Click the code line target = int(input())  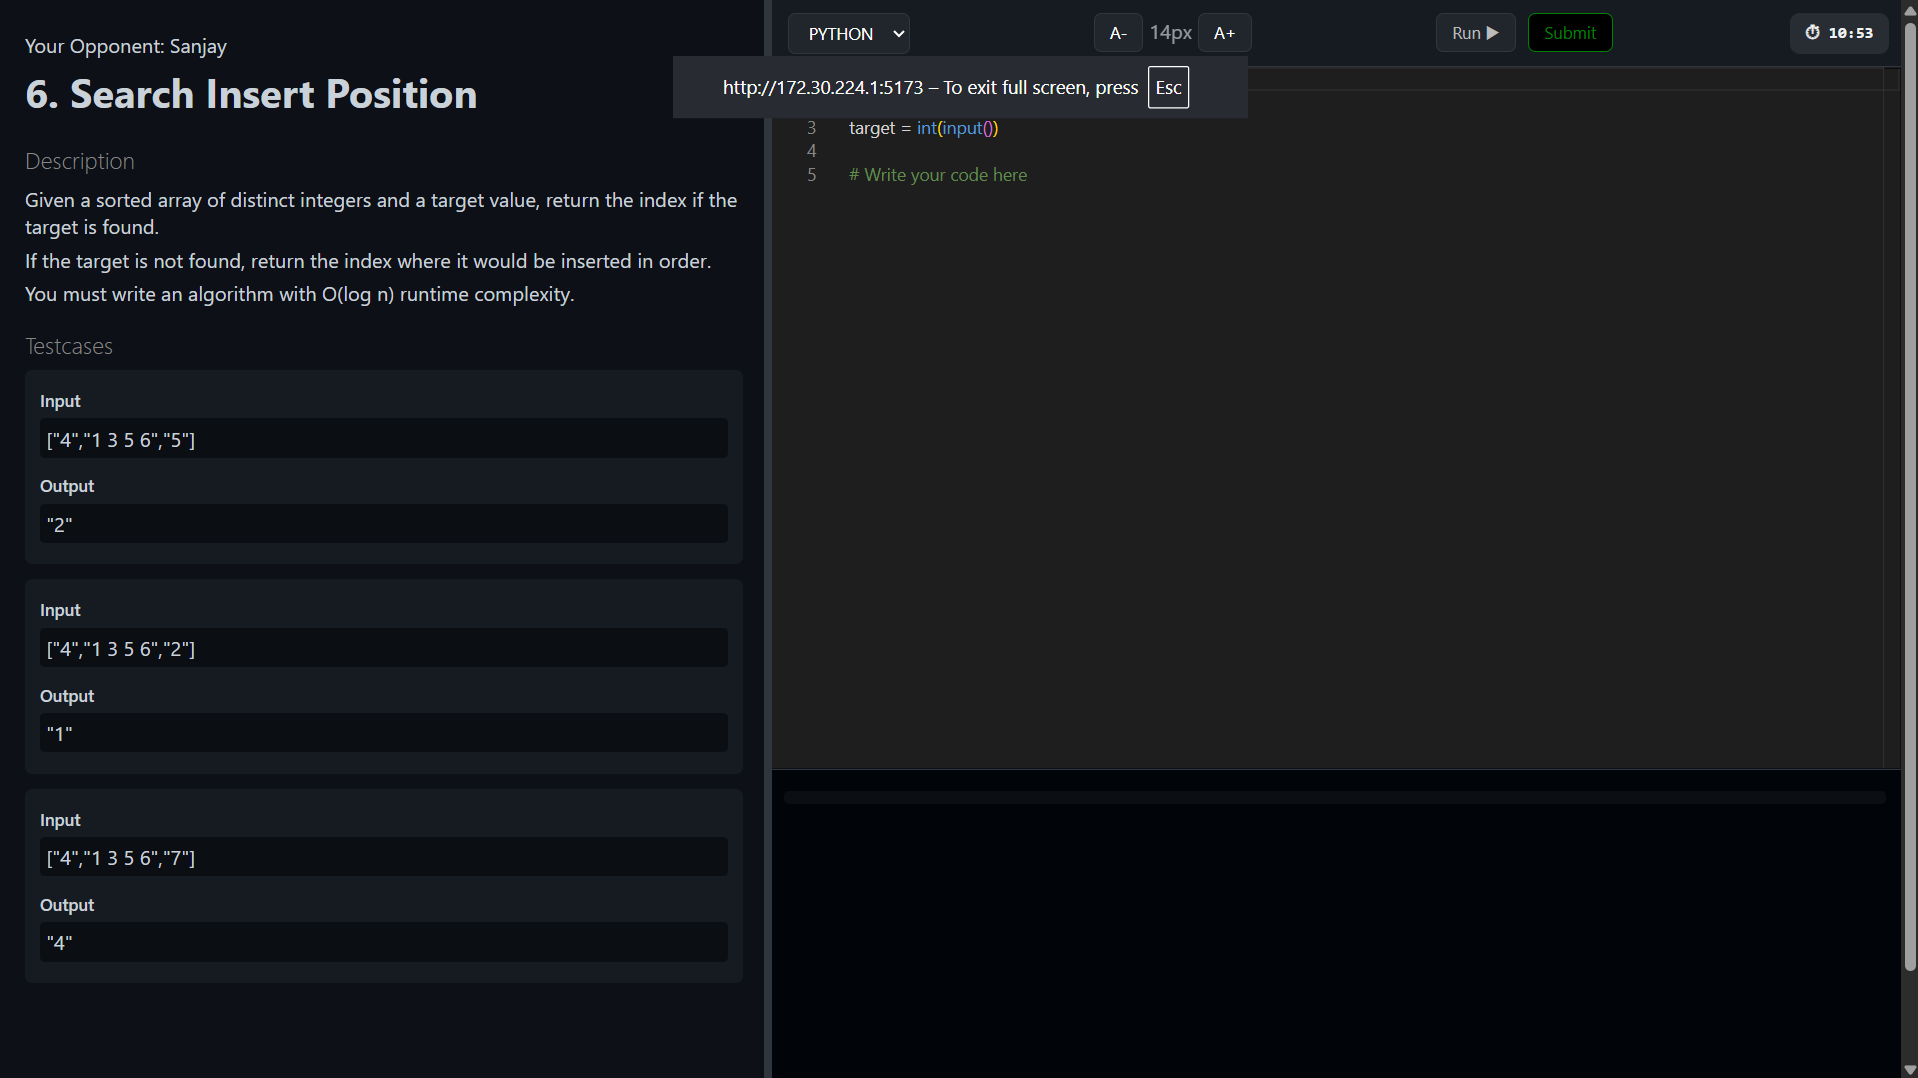[x=923, y=128]
